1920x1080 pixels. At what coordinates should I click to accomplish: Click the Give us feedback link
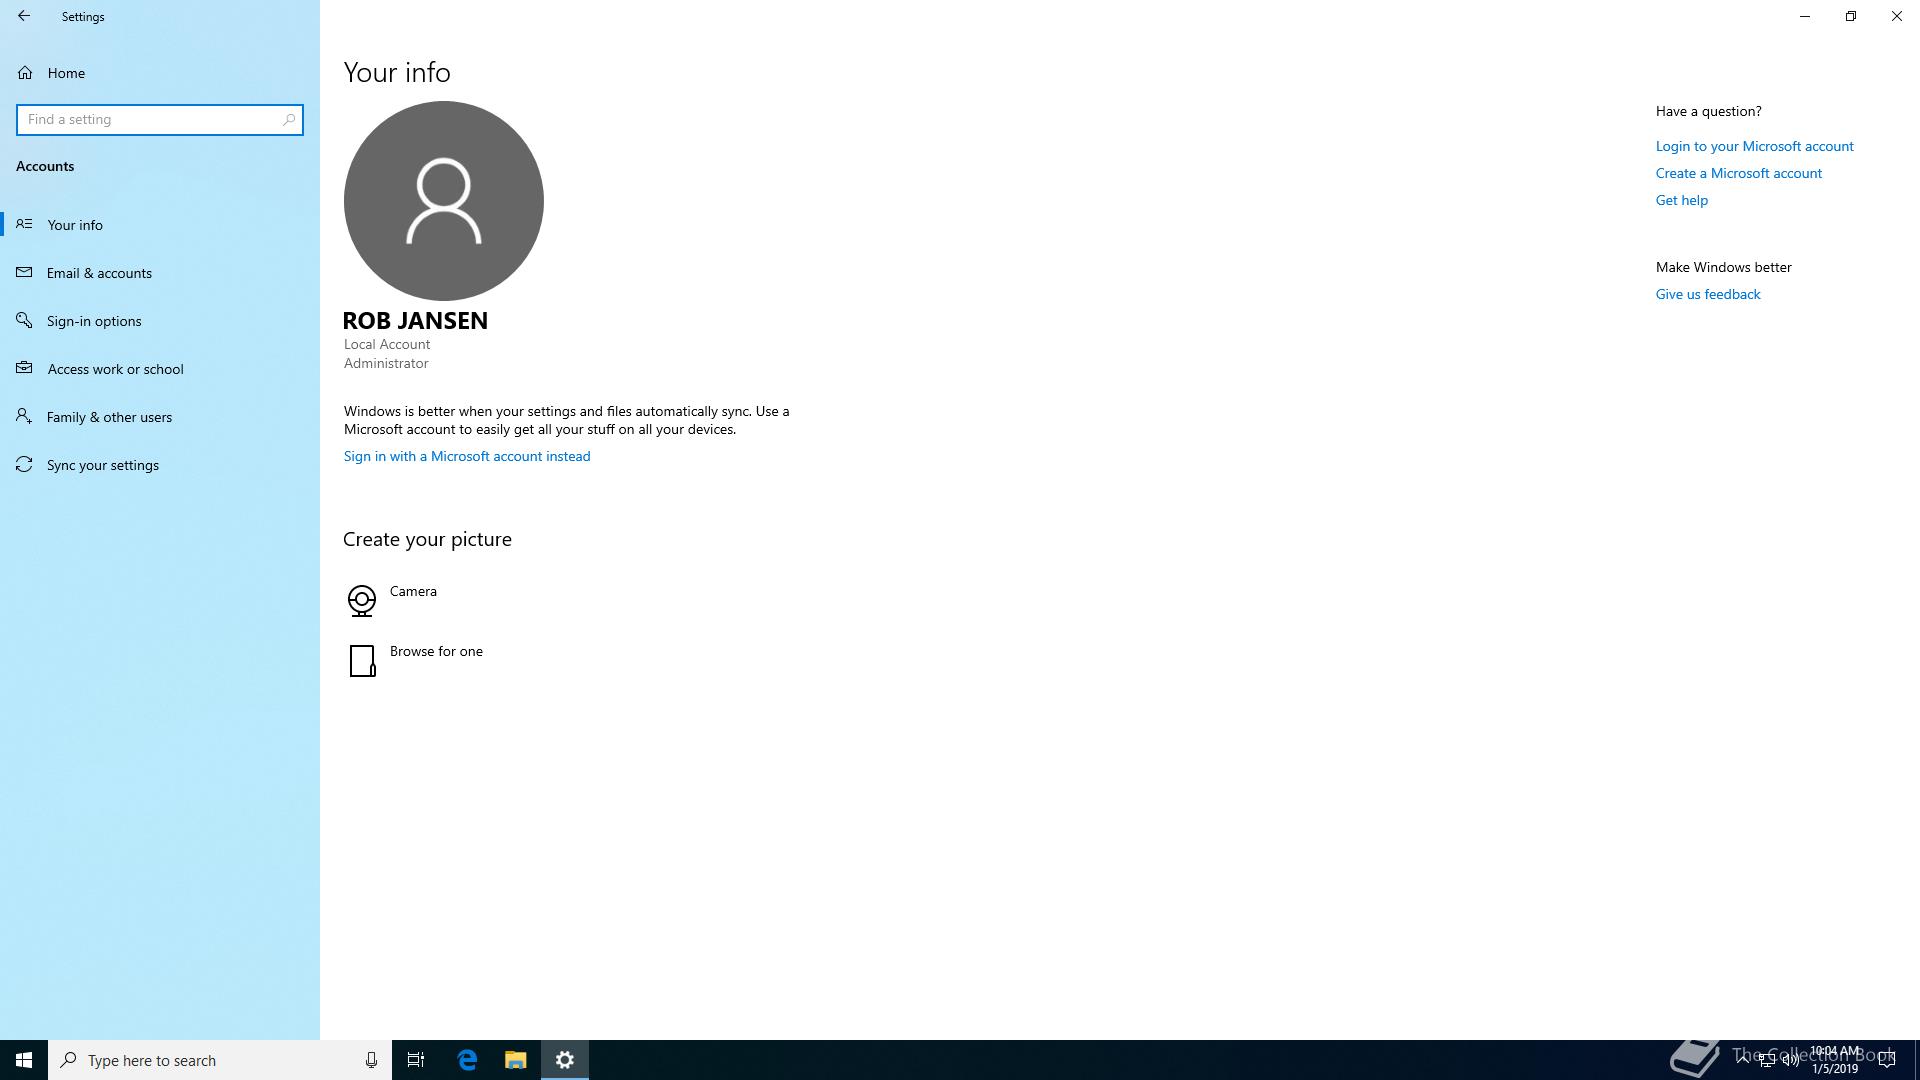pos(1707,294)
